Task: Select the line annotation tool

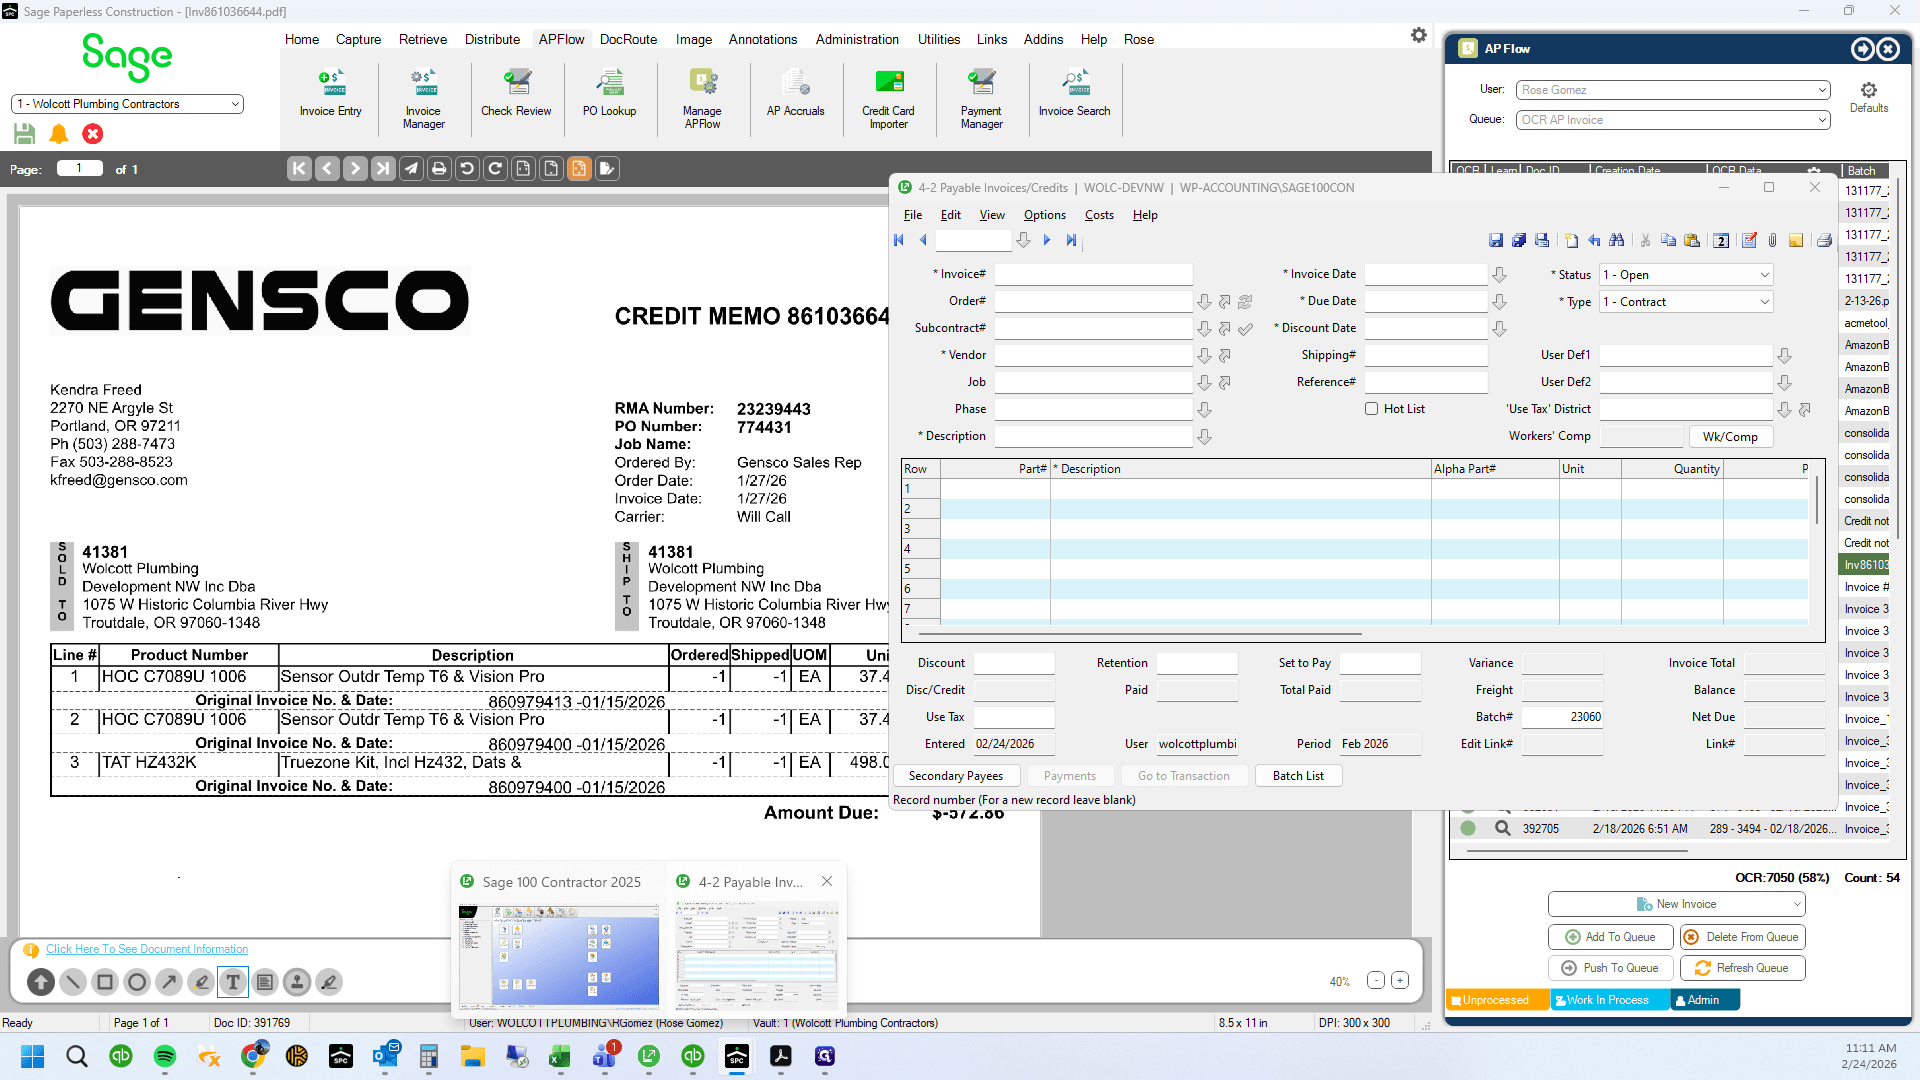Action: [73, 982]
